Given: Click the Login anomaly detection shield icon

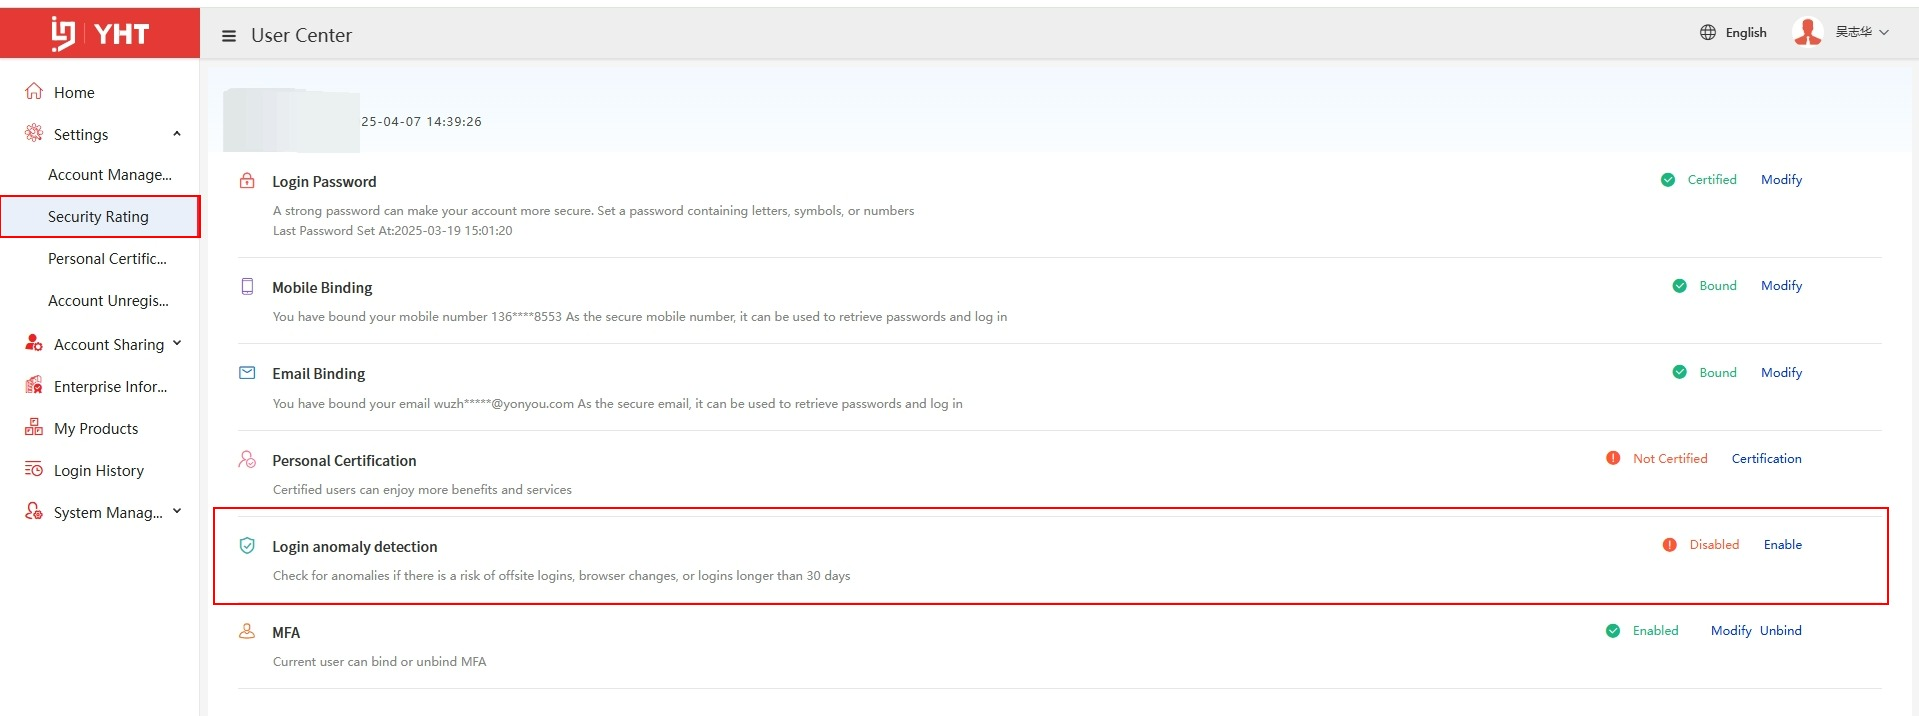Looking at the screenshot, I should (x=247, y=546).
